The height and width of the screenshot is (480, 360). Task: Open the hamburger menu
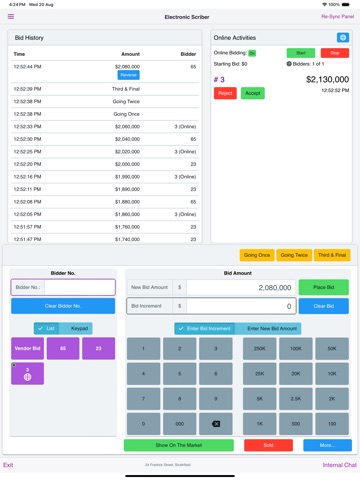(x=11, y=16)
